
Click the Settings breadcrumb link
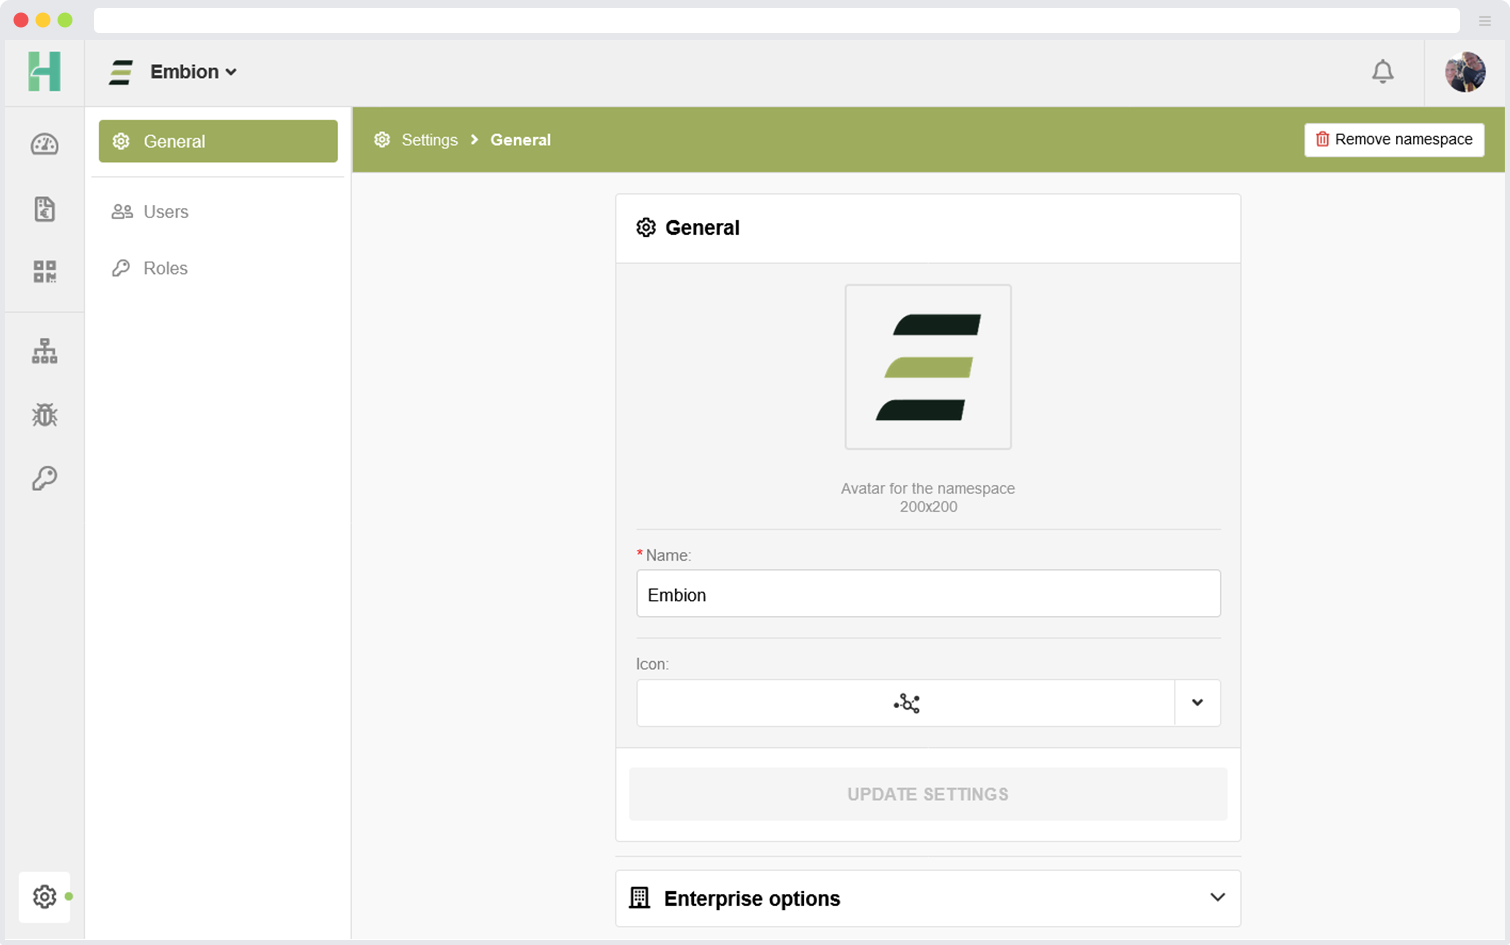(429, 140)
